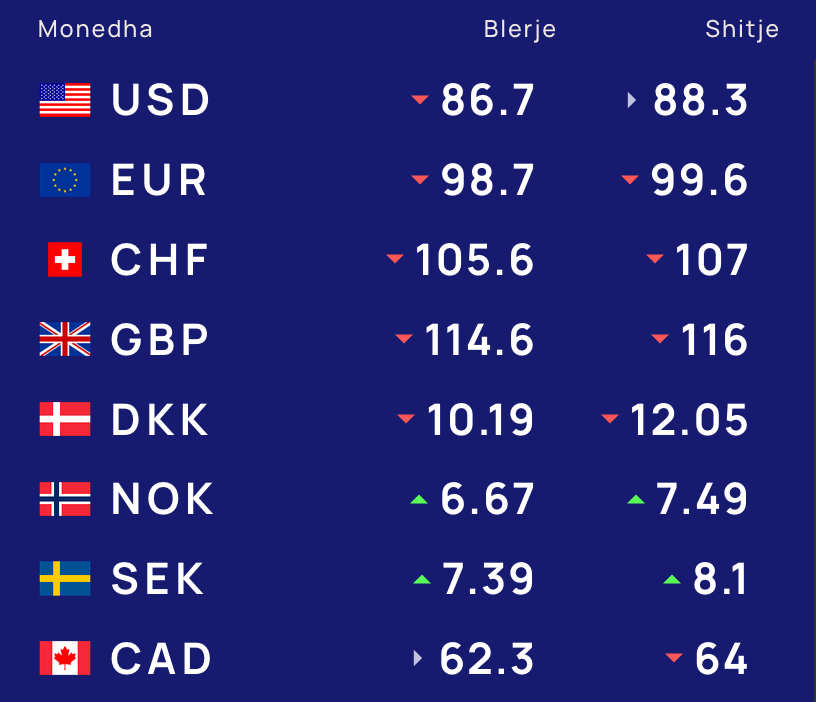Screen dimensions: 816x702
Task: Click gray right arrow beside CAD 62.3
Action: [x=417, y=658]
